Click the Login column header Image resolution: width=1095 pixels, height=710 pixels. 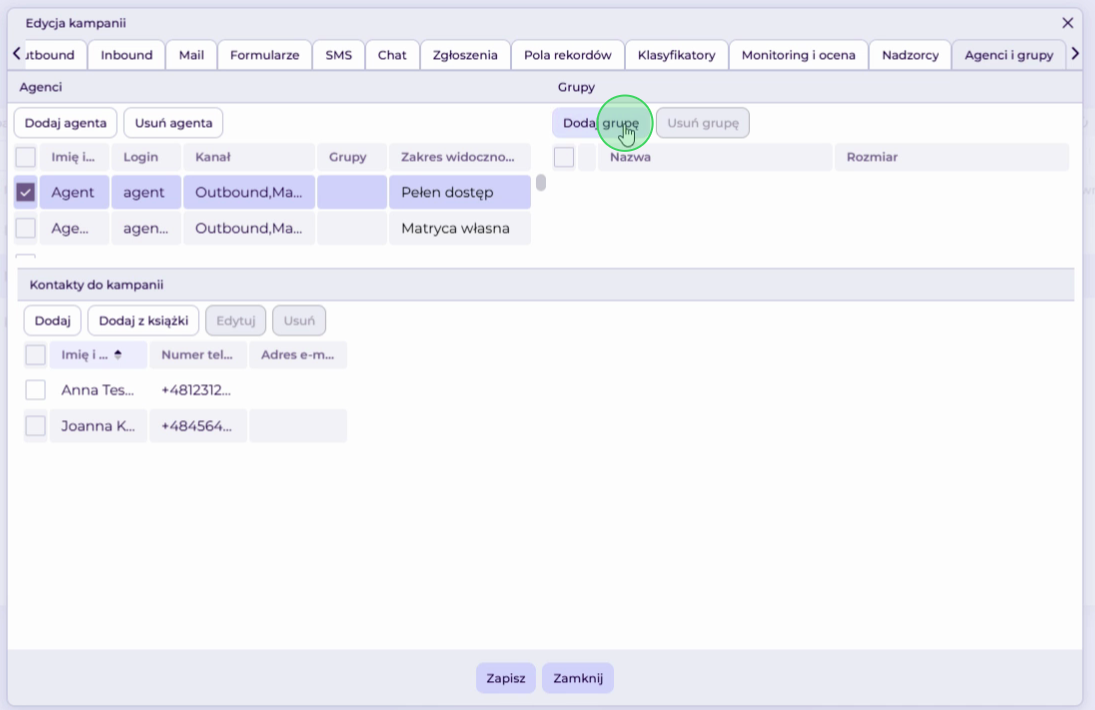(145, 157)
